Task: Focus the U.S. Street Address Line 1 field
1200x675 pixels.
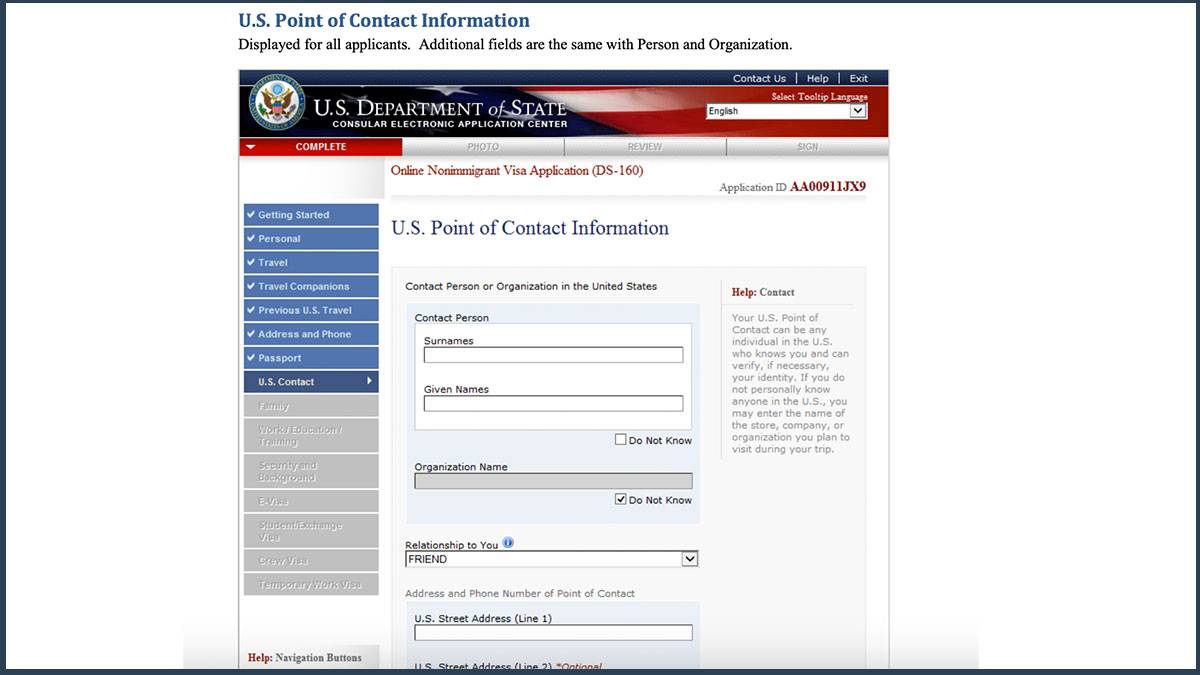Action: coord(553,633)
